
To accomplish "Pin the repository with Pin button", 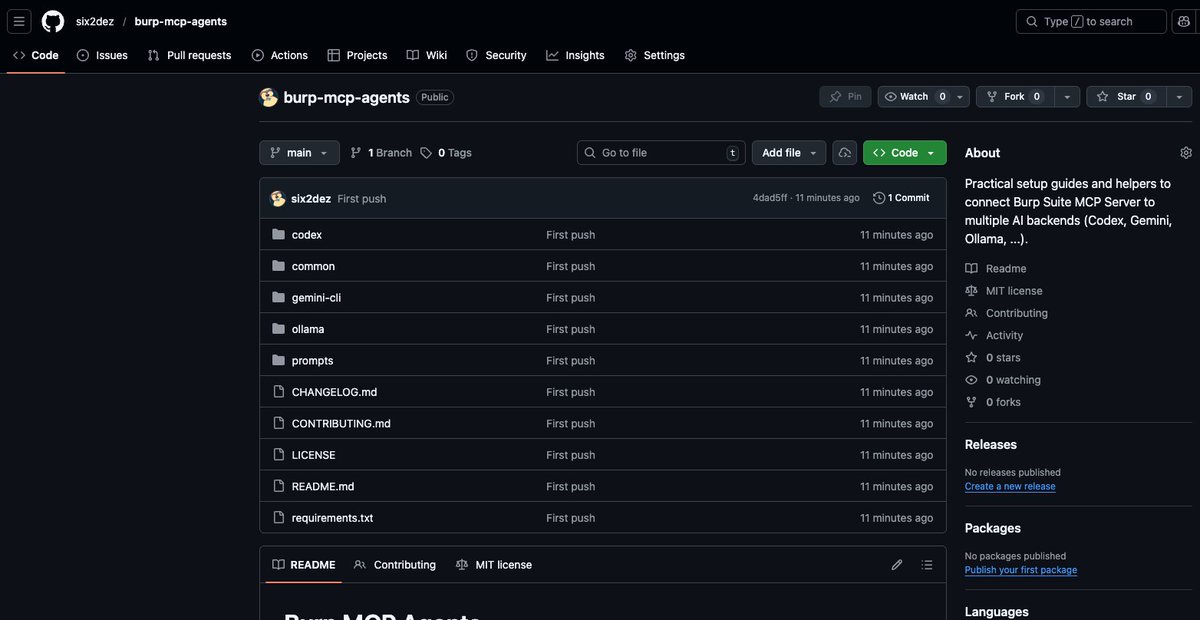I will coord(845,97).
